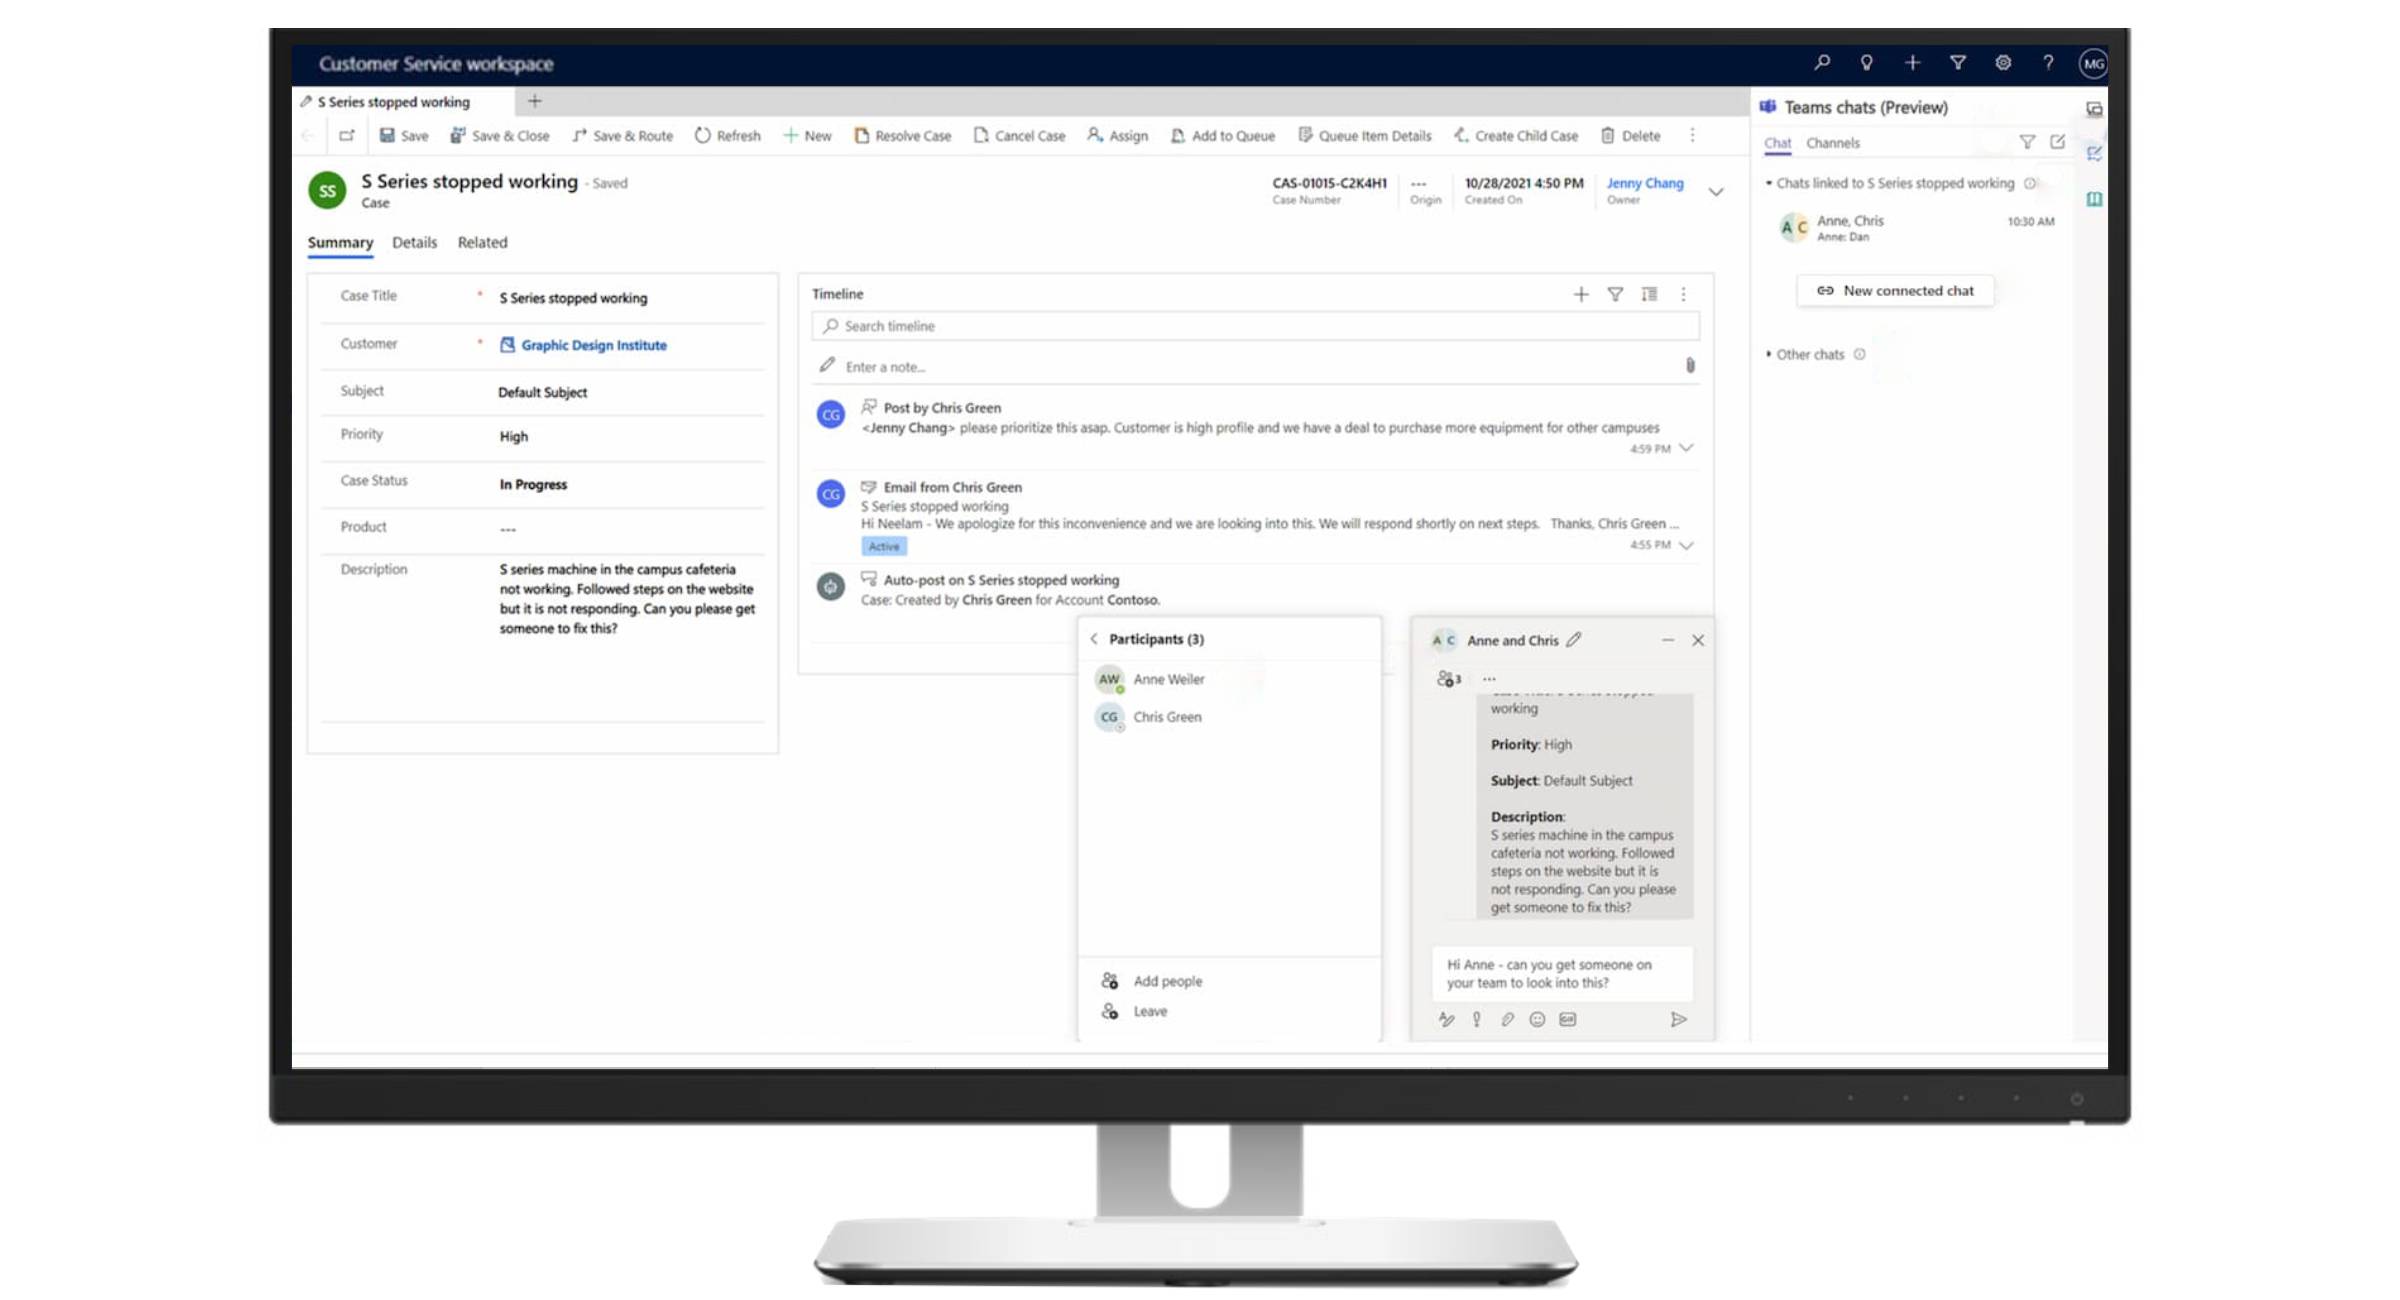Viewport: 2400px width, 1300px height.
Task: Open chat text format icon
Action: coord(1446,1019)
